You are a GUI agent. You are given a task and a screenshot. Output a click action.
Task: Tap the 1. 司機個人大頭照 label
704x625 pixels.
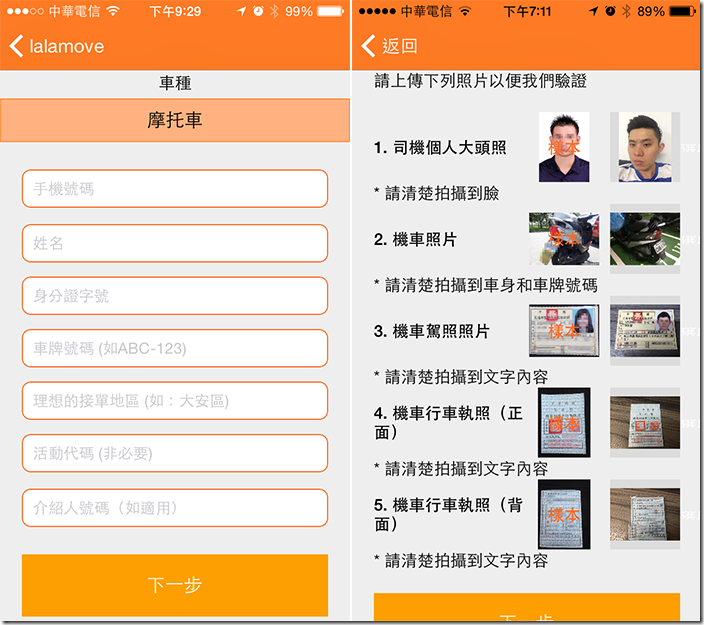click(440, 147)
